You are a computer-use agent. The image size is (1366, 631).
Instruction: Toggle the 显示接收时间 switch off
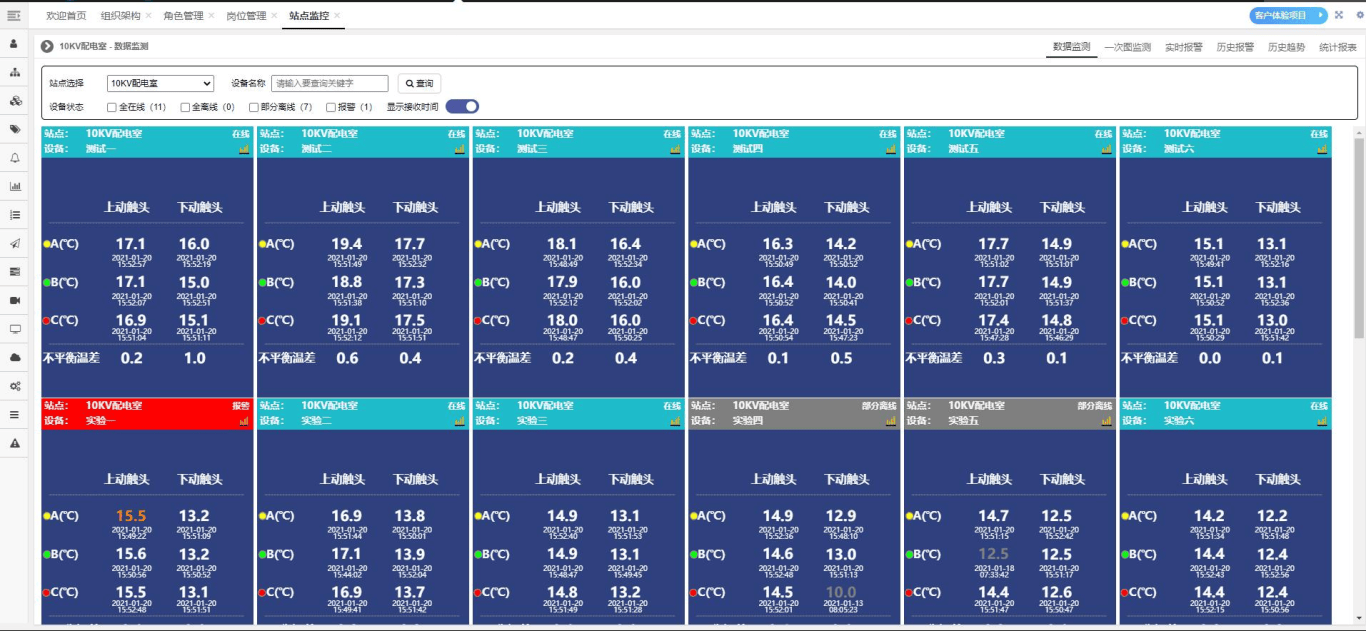(462, 107)
